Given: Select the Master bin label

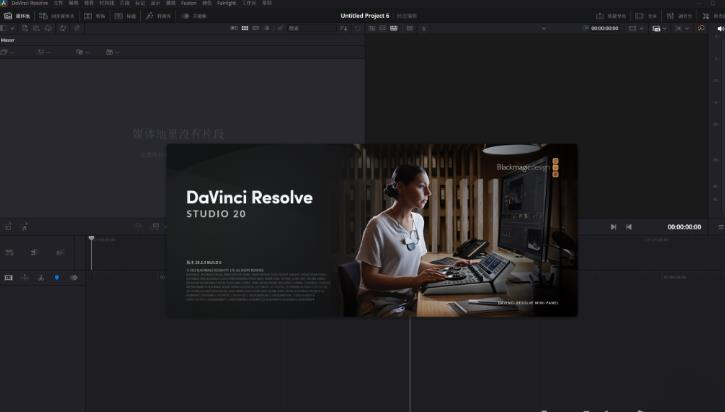Looking at the screenshot, I should click(8, 40).
